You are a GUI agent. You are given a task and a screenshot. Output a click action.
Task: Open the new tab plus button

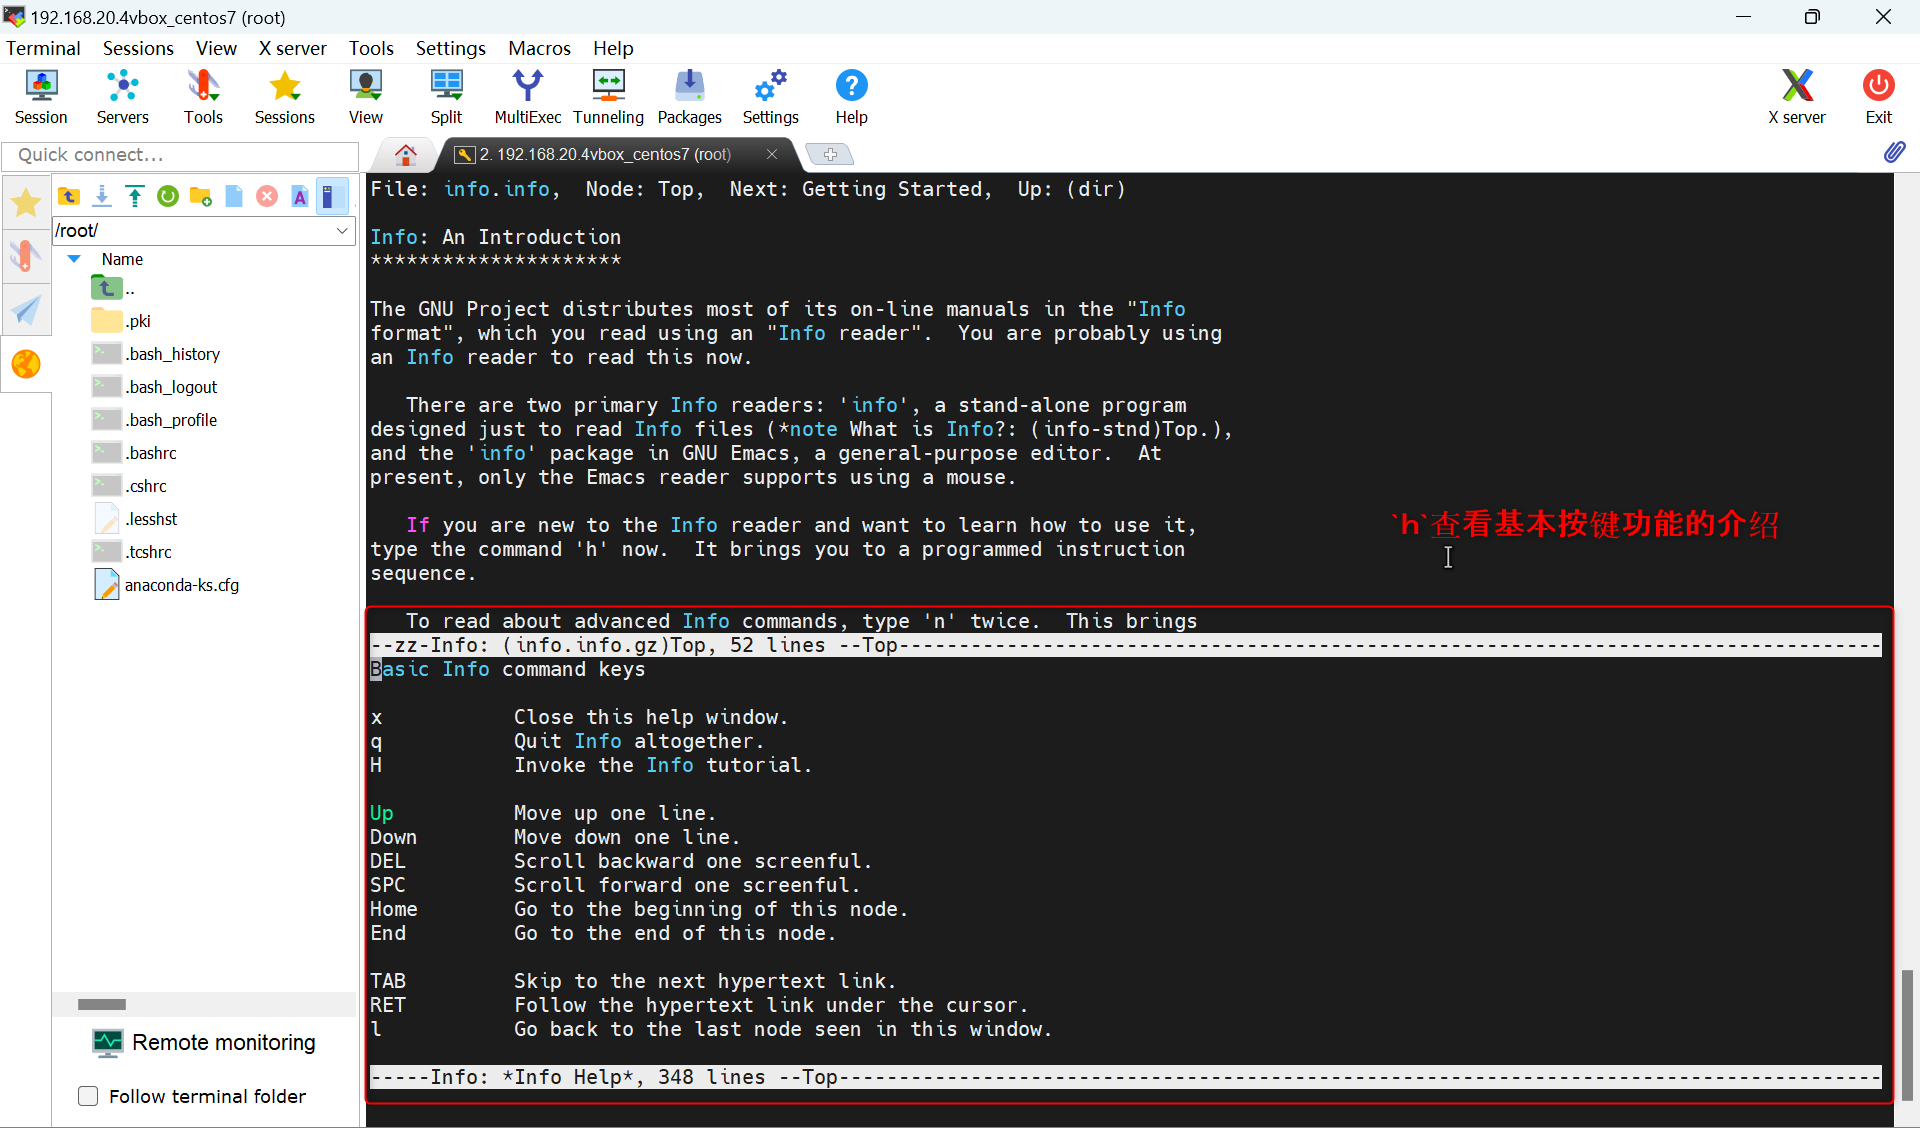coord(830,154)
